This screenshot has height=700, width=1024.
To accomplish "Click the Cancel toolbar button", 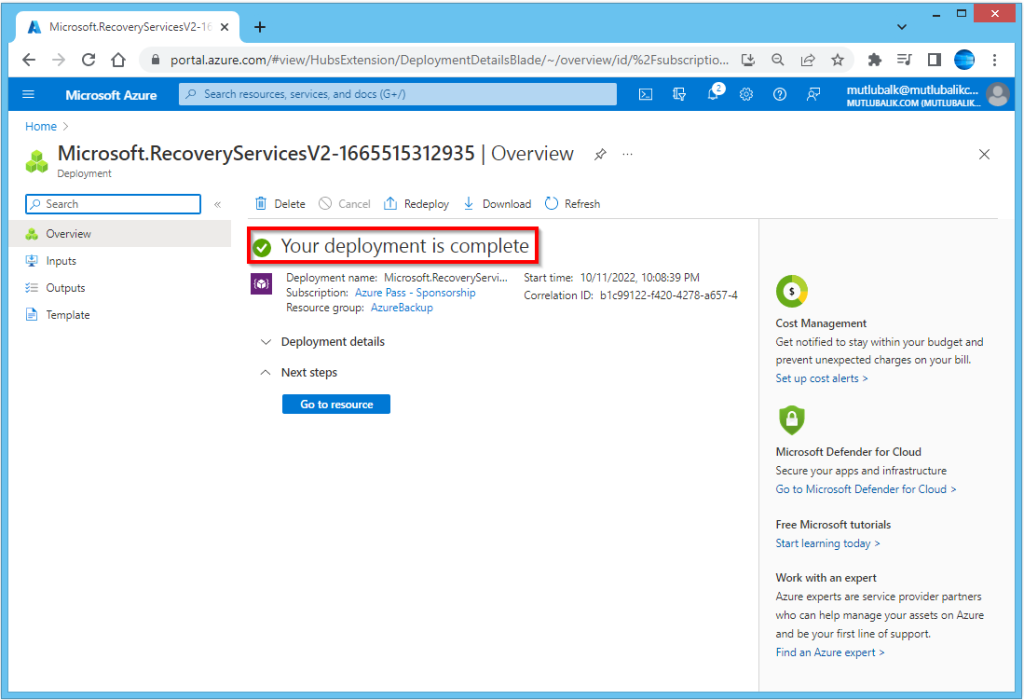I will point(344,204).
